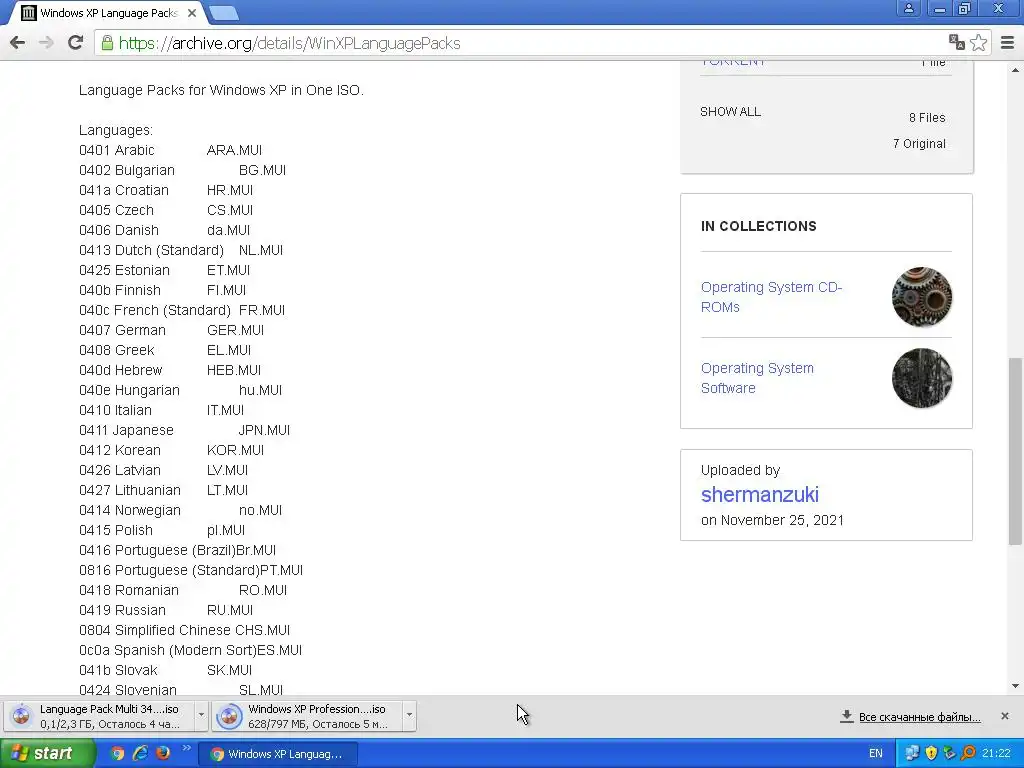This screenshot has height=768, width=1024.
Task: Click the text '0401 Arabic'
Action: coord(116,150)
